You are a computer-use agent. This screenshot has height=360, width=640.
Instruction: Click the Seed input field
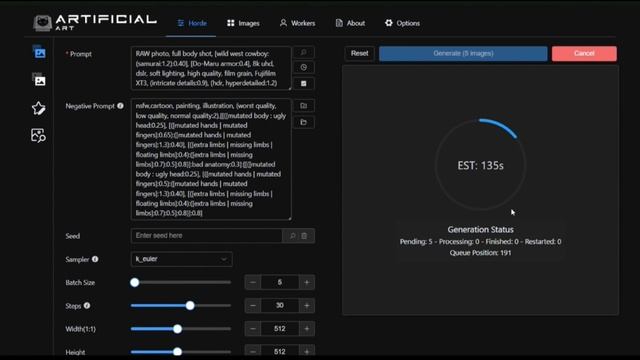(207, 236)
